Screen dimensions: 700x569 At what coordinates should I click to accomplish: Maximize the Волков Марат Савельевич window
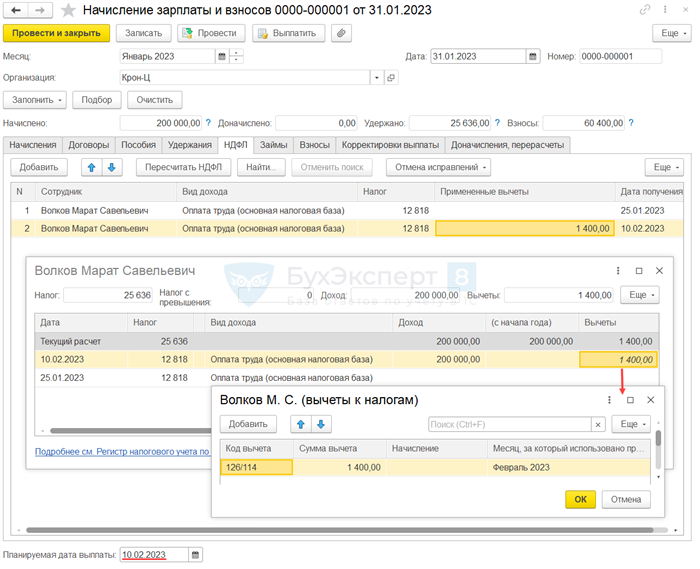pyautogui.click(x=639, y=271)
